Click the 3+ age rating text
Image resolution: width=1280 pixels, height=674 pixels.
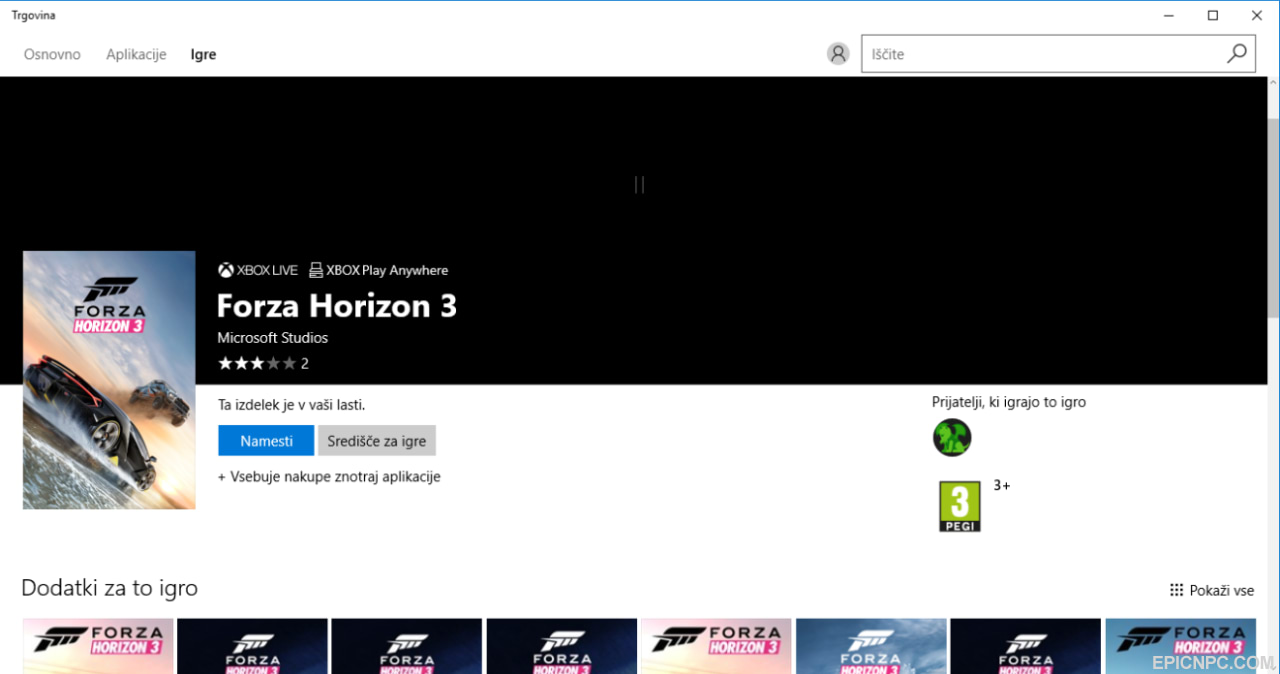[x=1002, y=485]
